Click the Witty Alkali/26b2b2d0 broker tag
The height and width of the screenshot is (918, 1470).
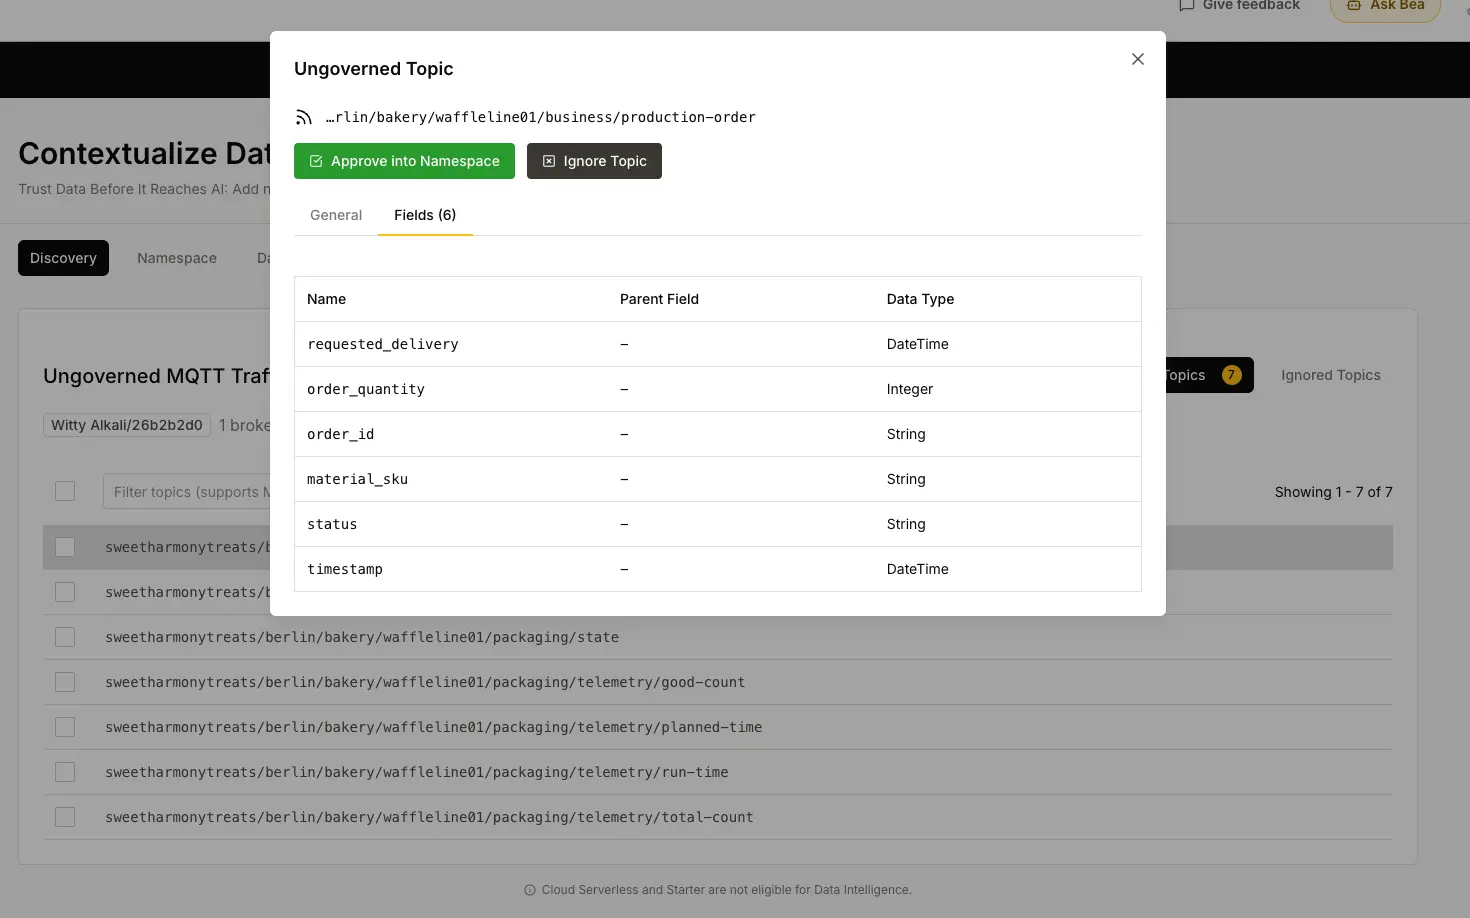click(x=127, y=425)
